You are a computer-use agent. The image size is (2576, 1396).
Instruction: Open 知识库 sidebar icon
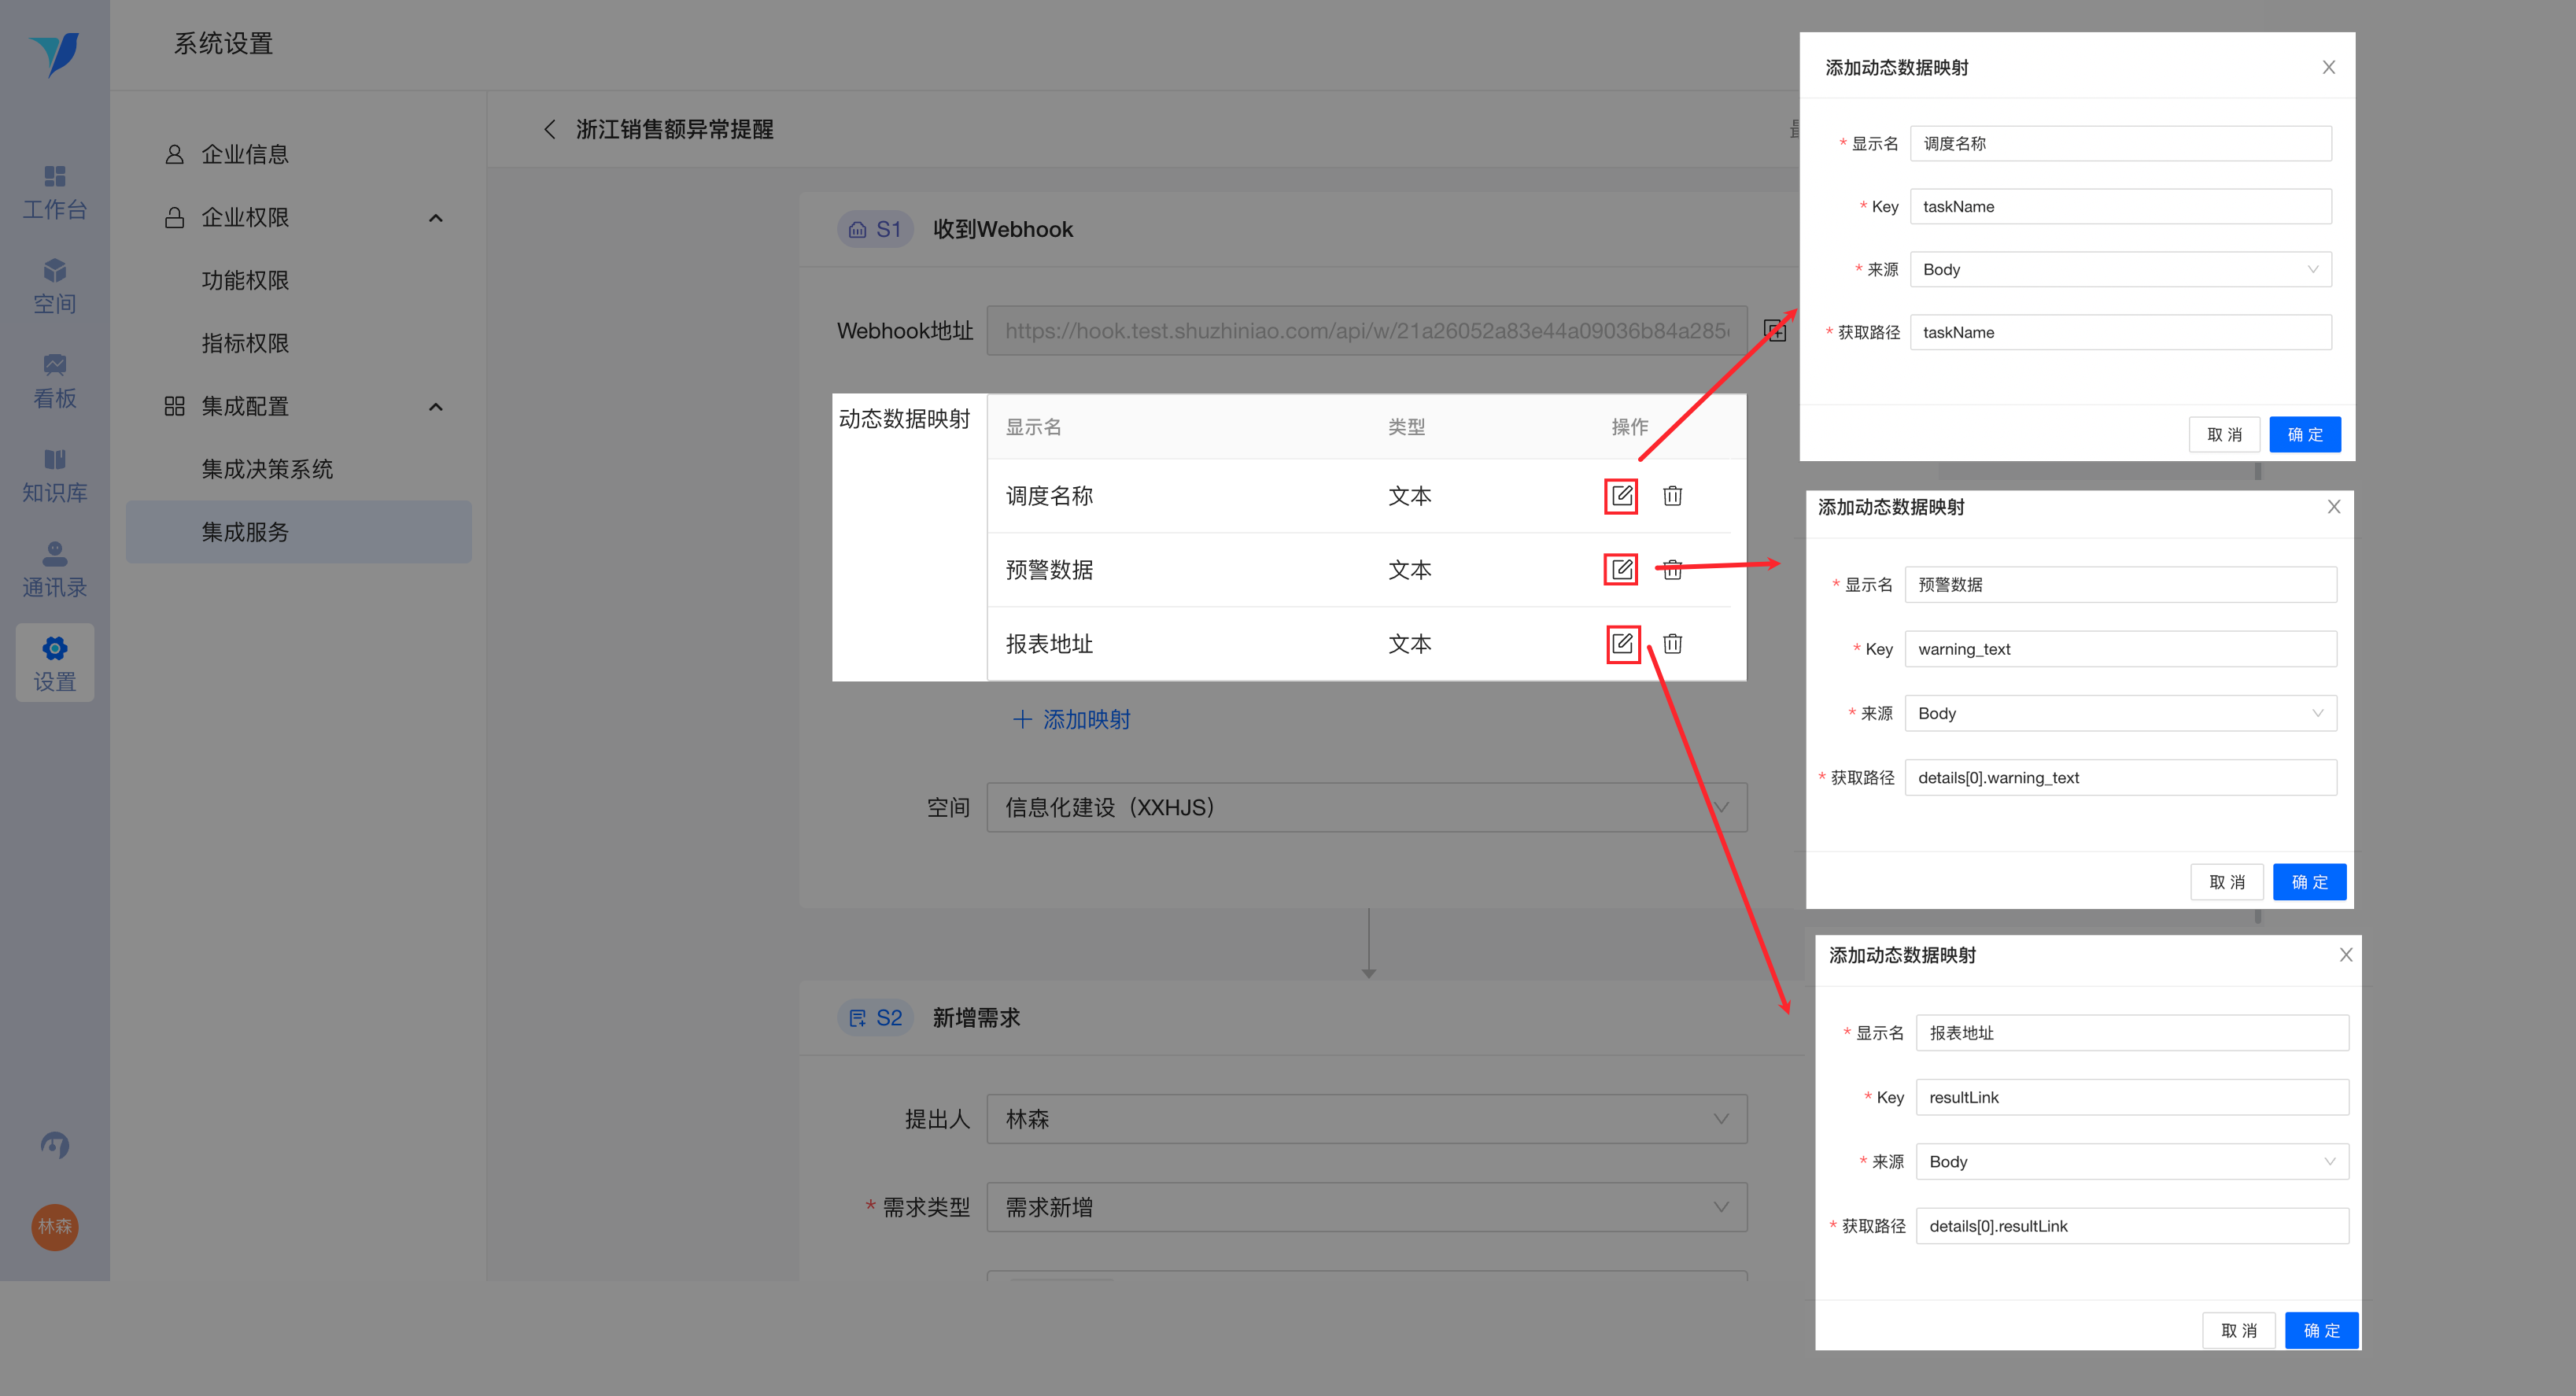[54, 475]
